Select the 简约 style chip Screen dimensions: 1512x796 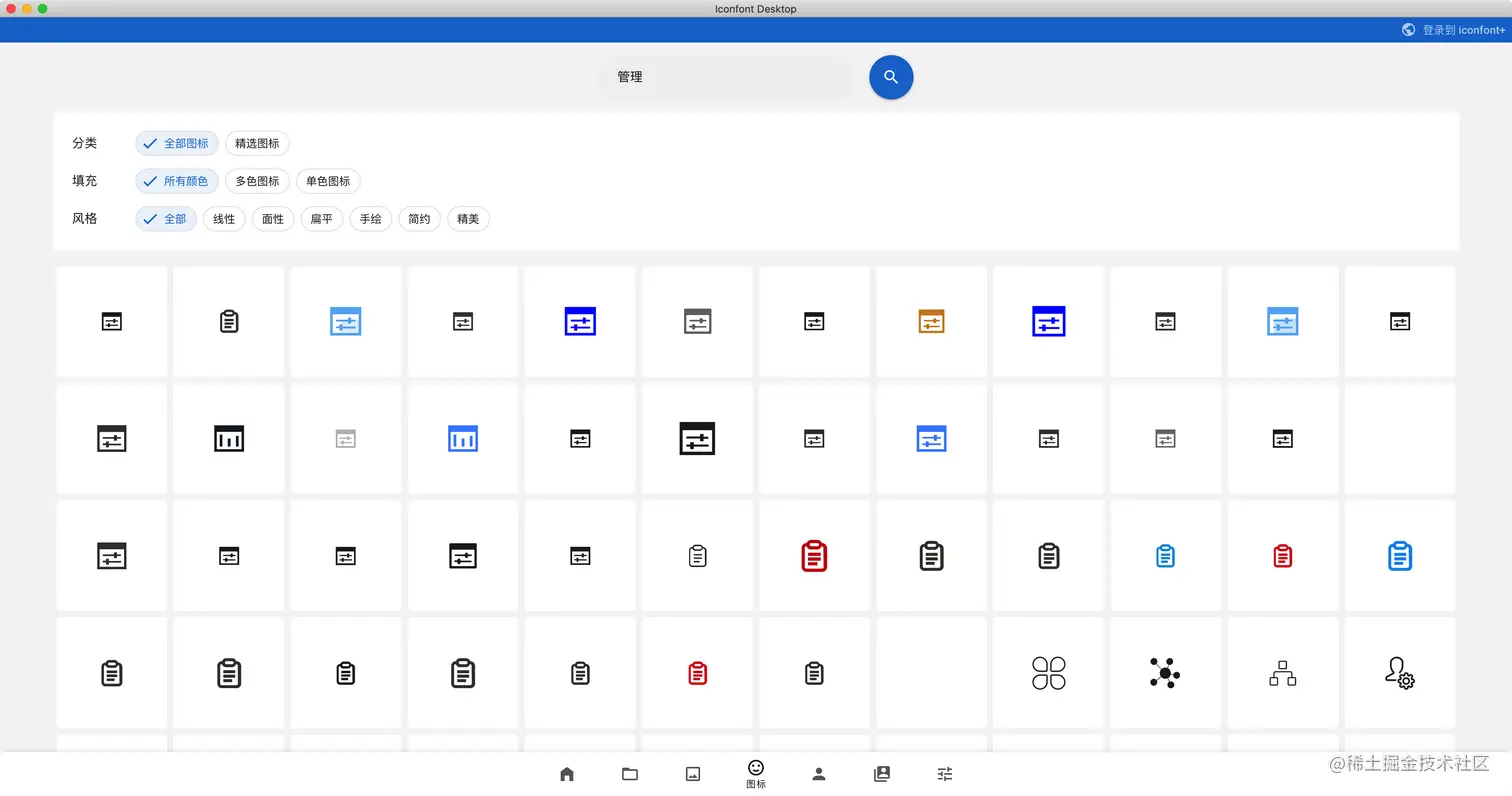coord(419,219)
